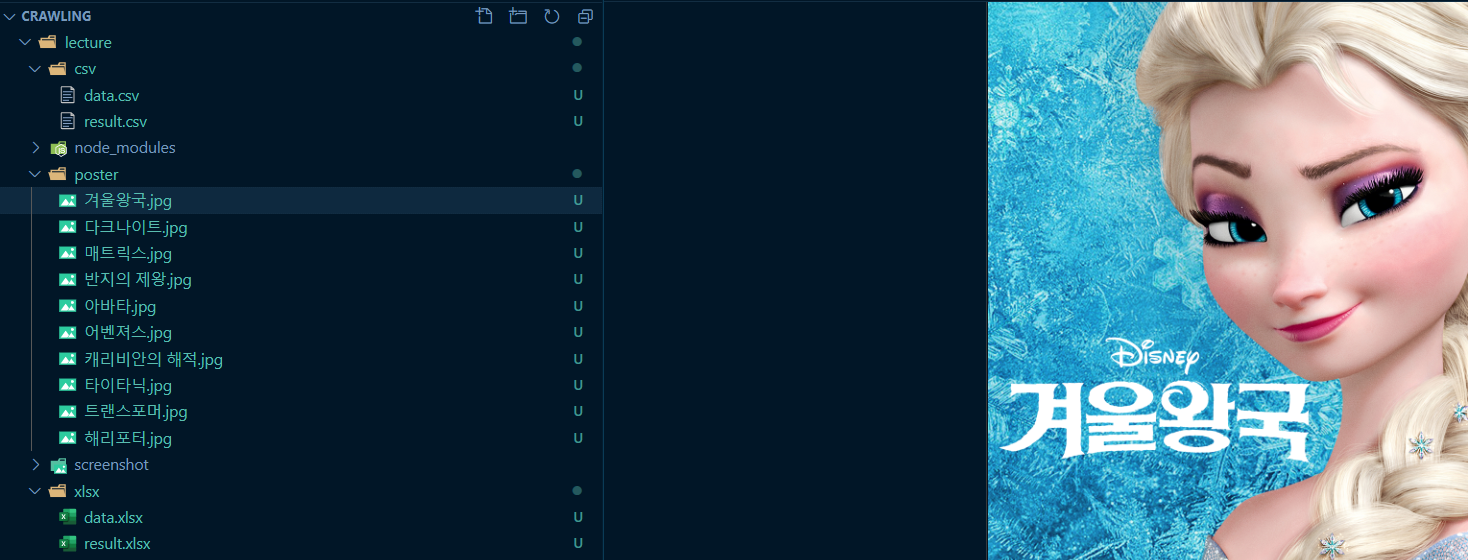Click the lecture folder name
The image size is (1468, 560).
[x=88, y=42]
